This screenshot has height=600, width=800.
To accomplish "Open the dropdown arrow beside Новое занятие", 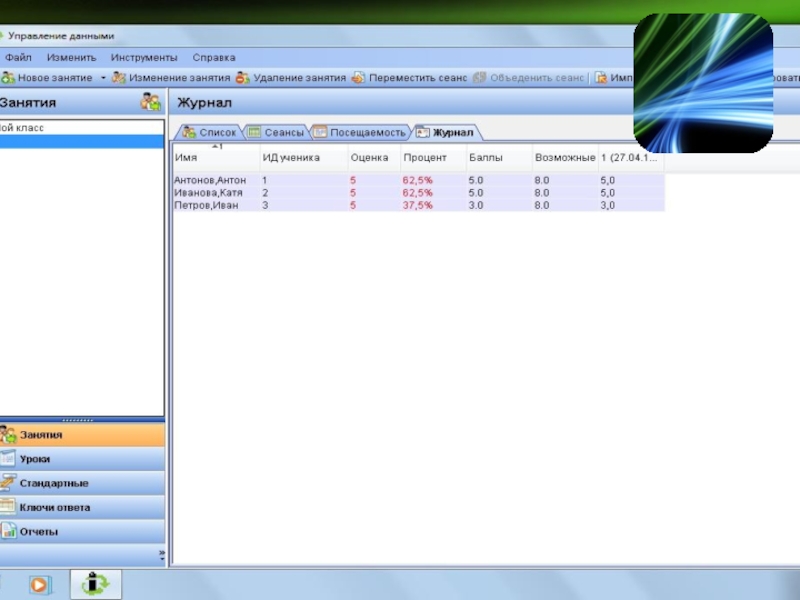I will click(103, 78).
